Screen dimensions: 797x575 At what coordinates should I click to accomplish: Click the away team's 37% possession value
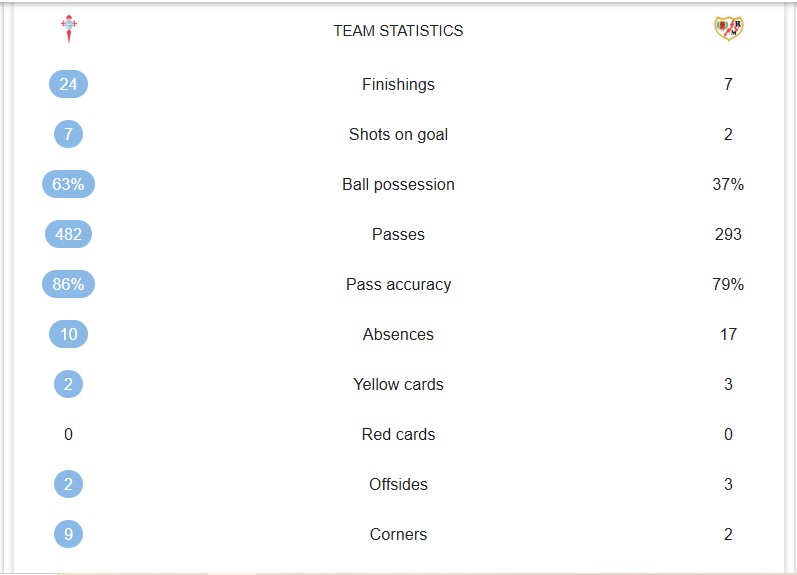point(728,184)
